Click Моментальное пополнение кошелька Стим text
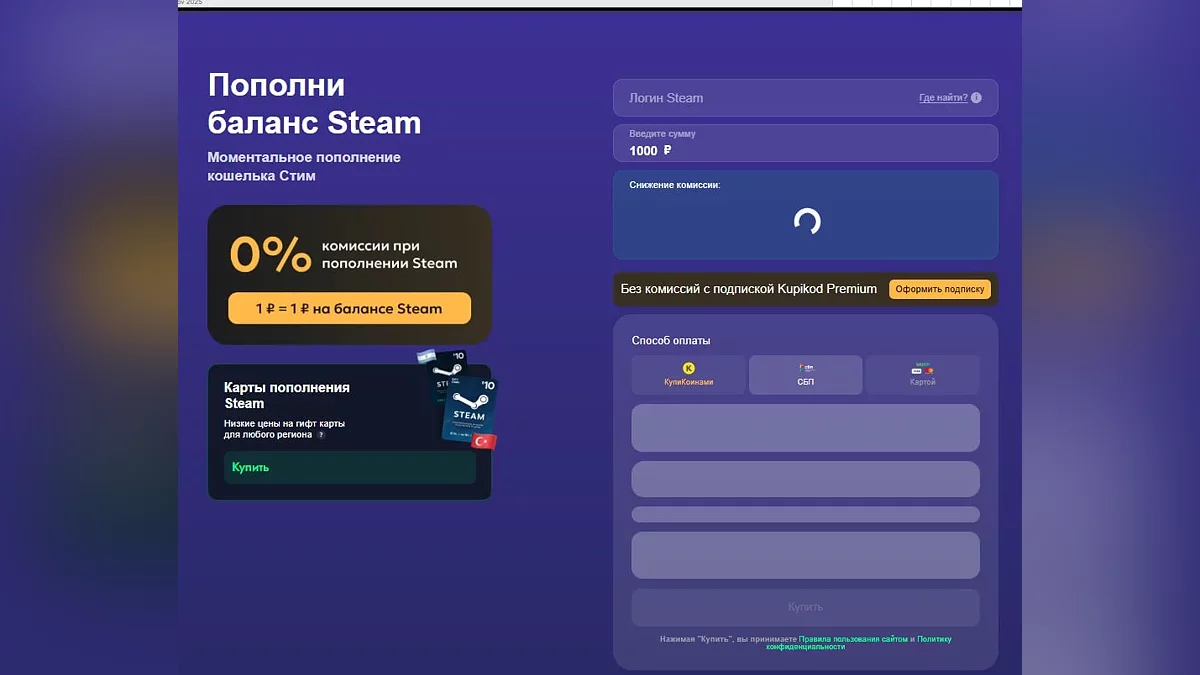1200x675 pixels. click(x=304, y=166)
